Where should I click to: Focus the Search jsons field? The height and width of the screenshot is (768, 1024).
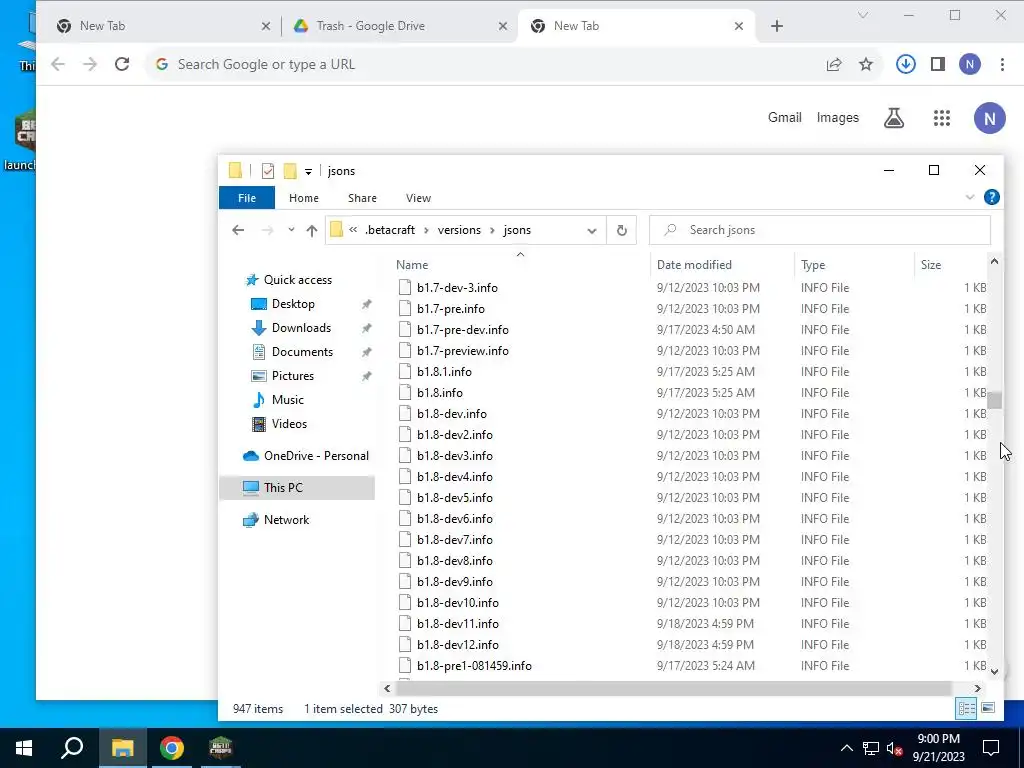click(820, 230)
